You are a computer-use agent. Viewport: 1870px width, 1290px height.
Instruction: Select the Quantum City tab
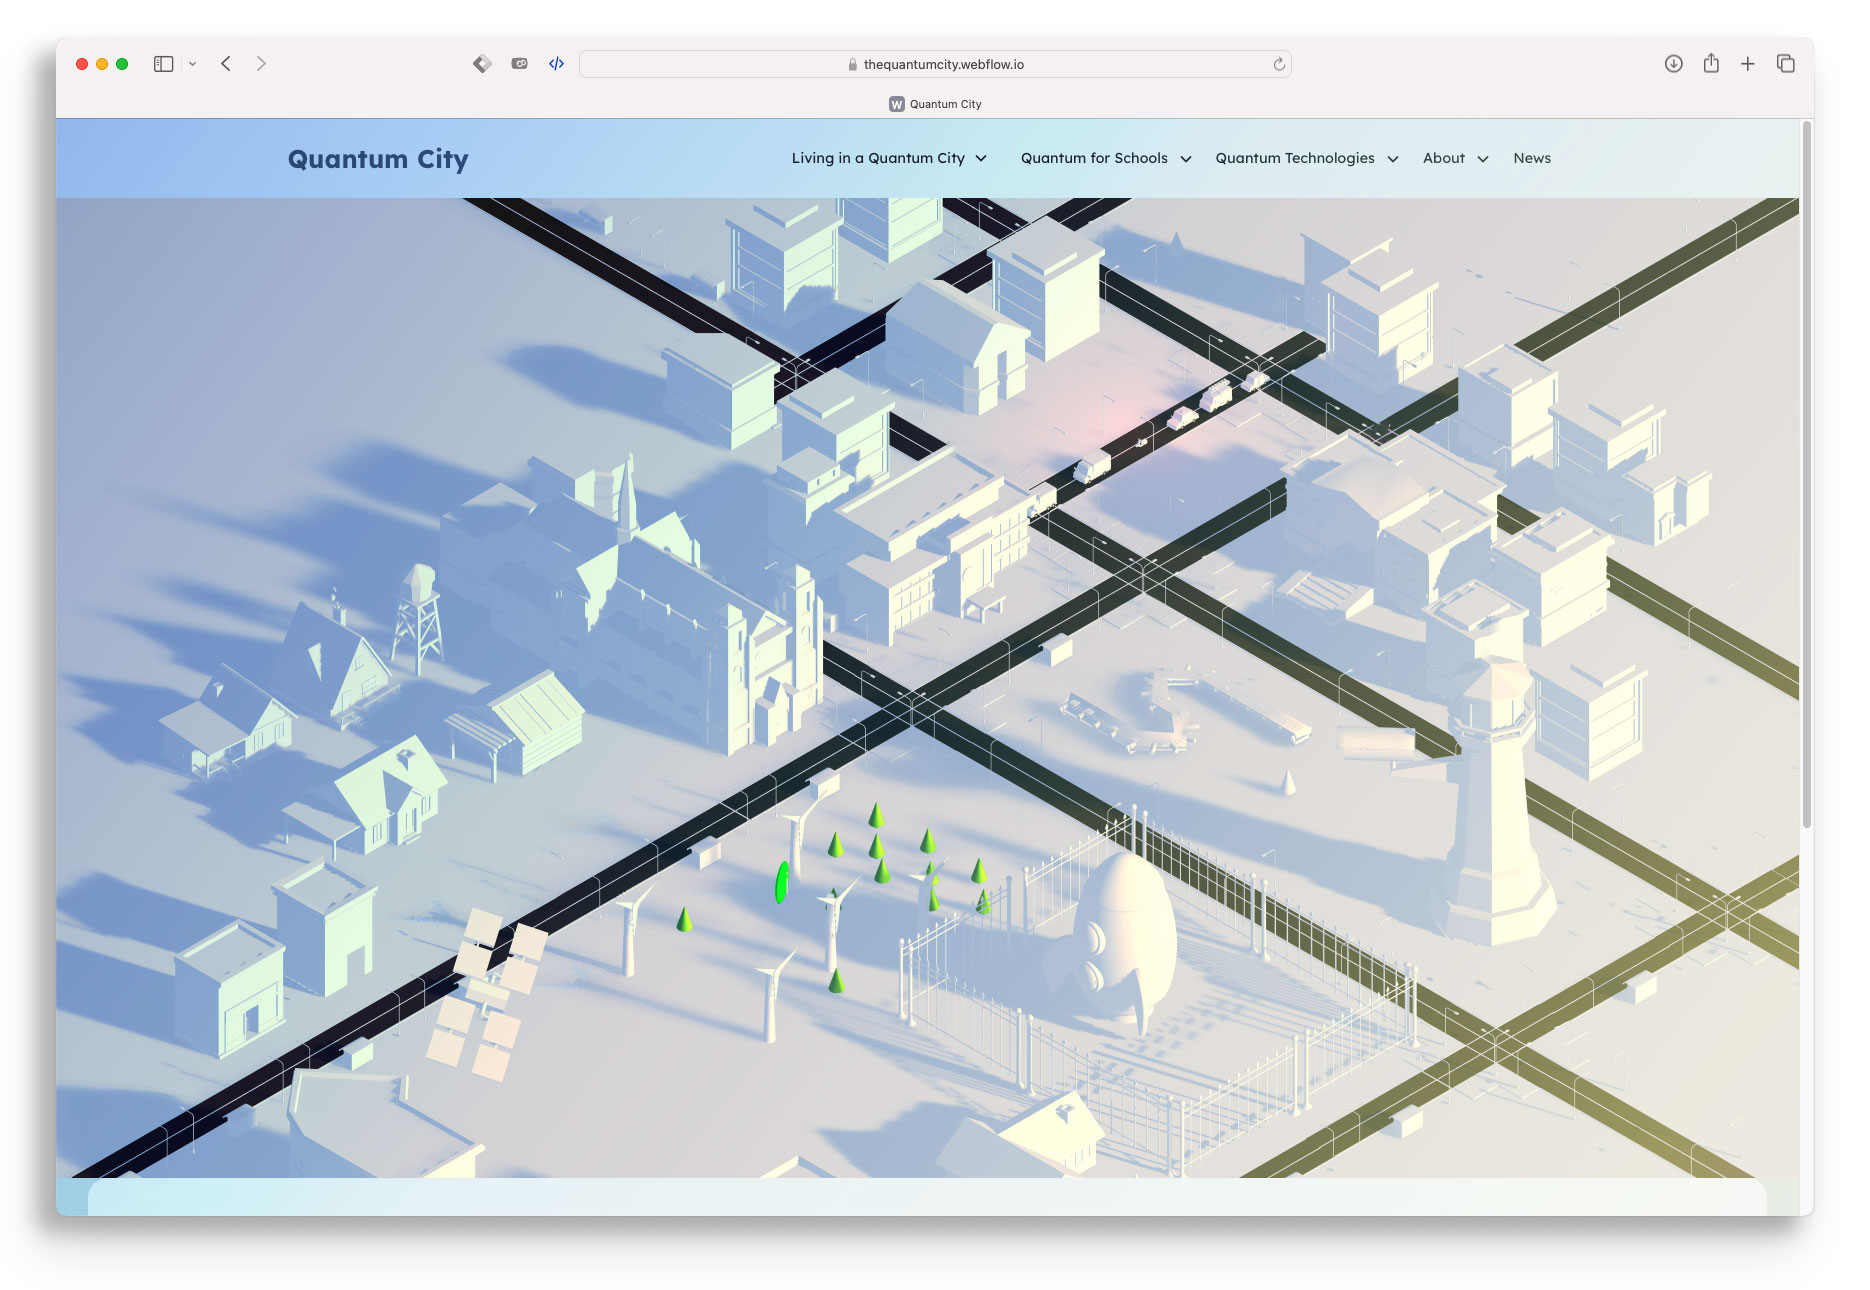coord(935,102)
